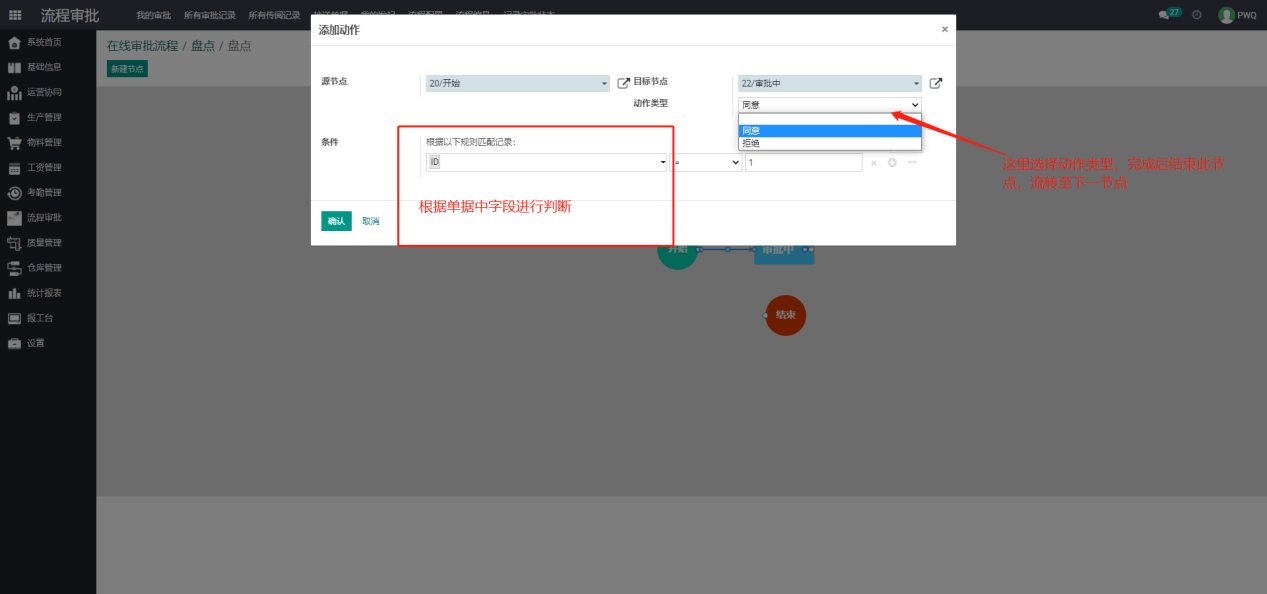Open 所有审批记录 menu in top bar

tap(209, 16)
